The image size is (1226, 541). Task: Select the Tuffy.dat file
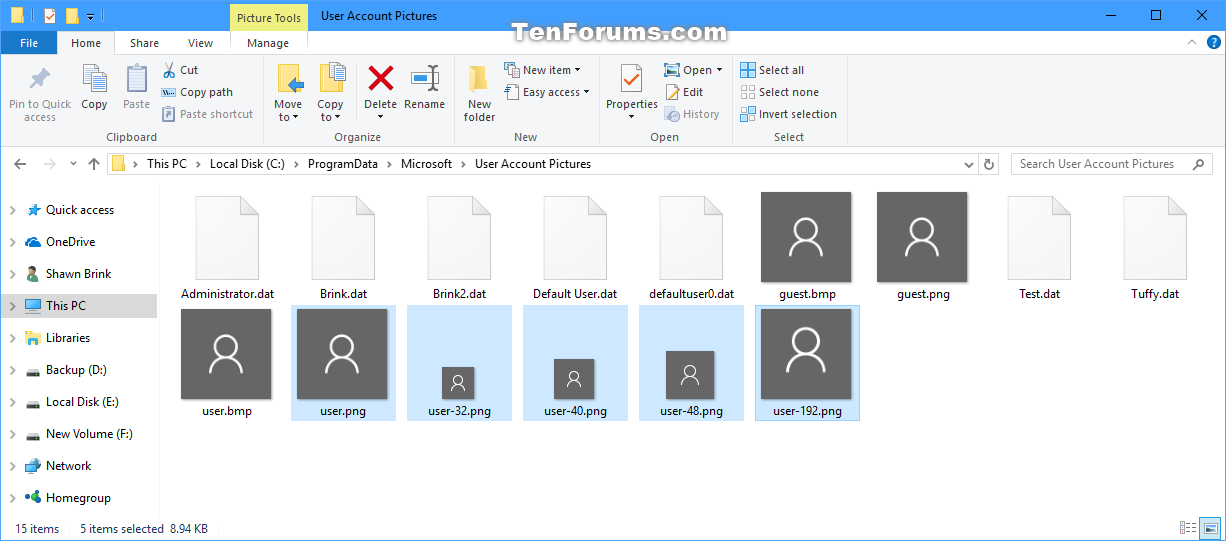1155,247
